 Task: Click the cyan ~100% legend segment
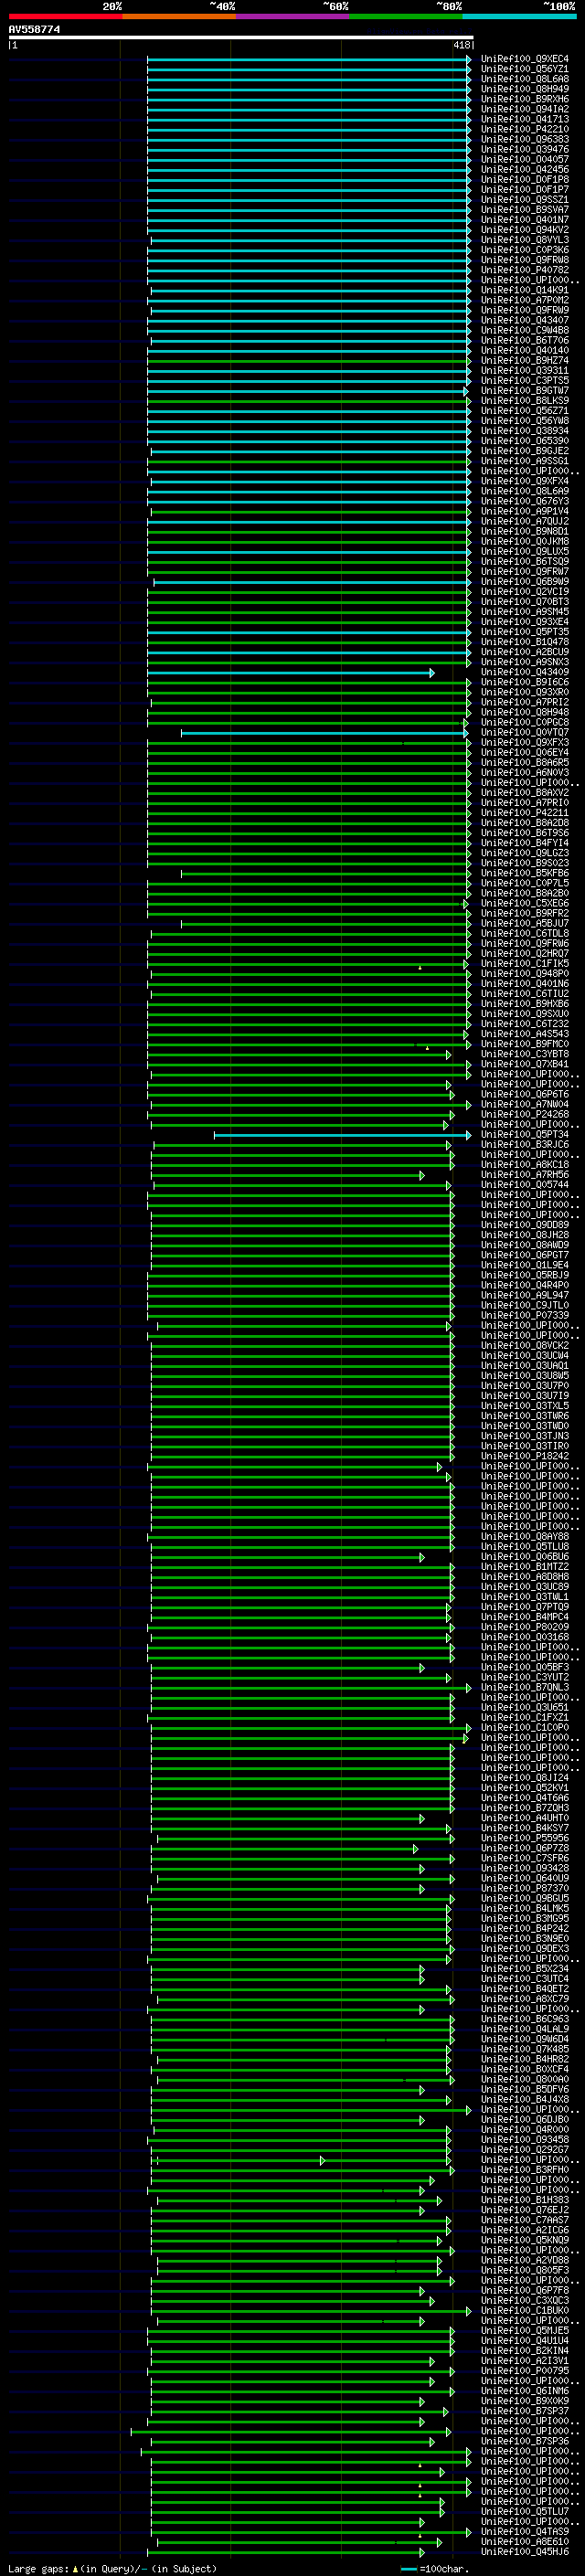pyautogui.click(x=520, y=16)
